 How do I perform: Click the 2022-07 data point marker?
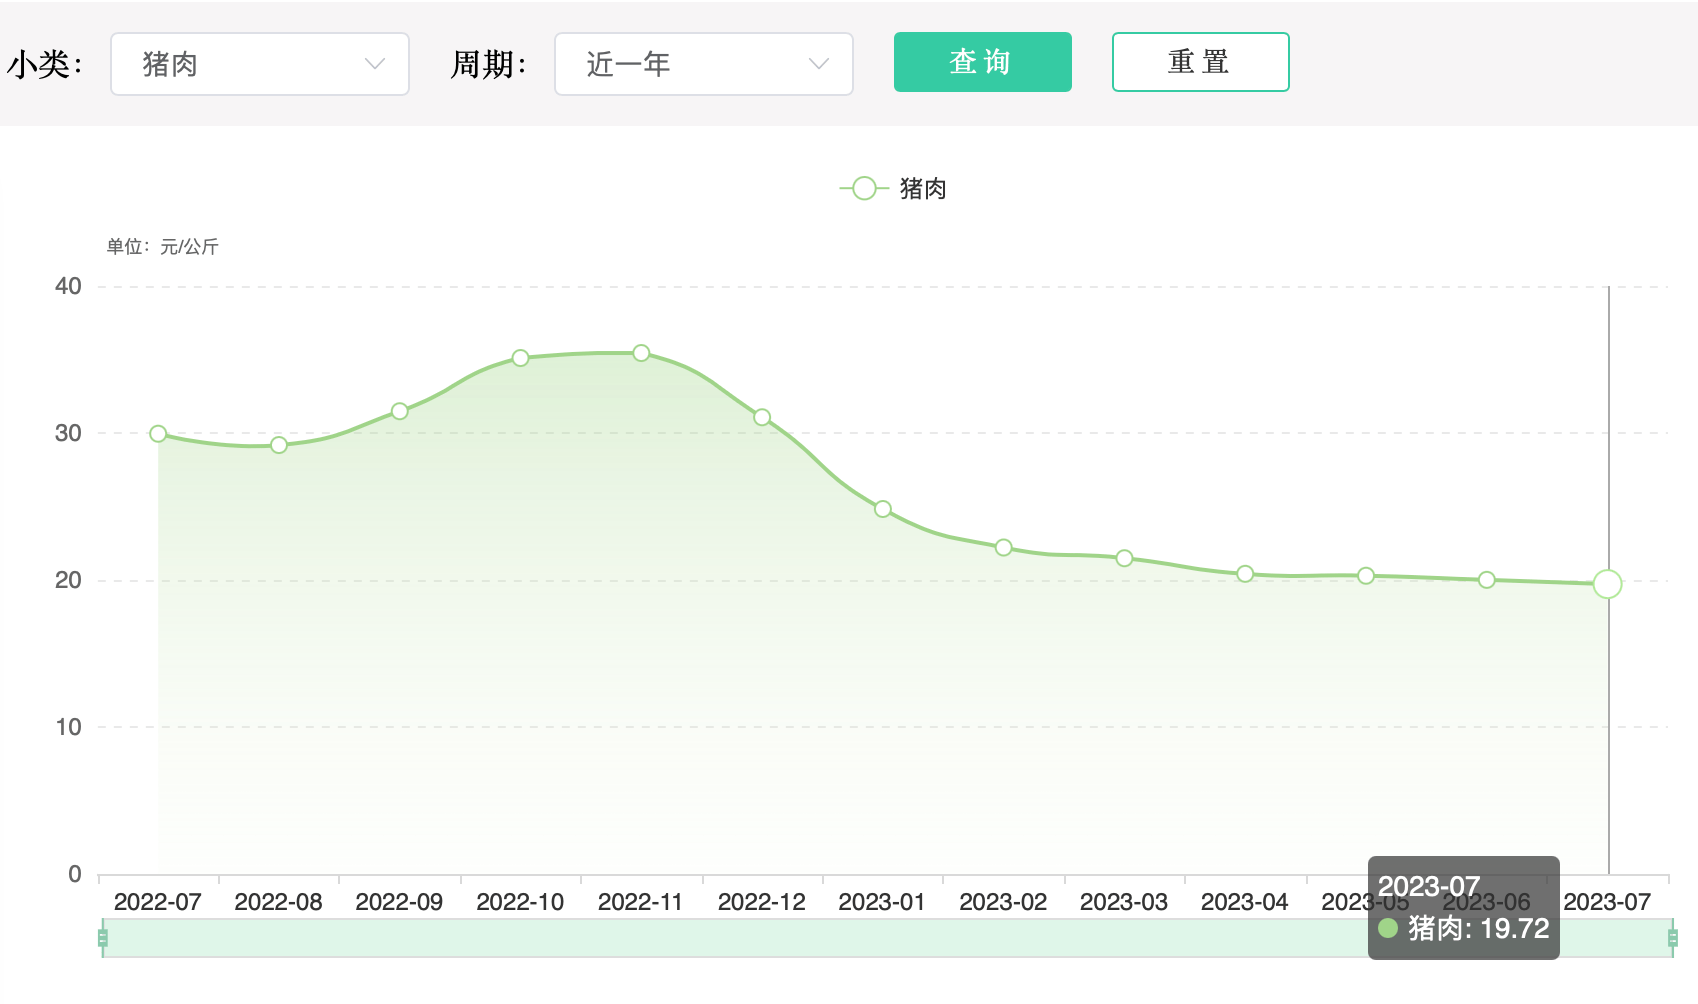click(158, 434)
